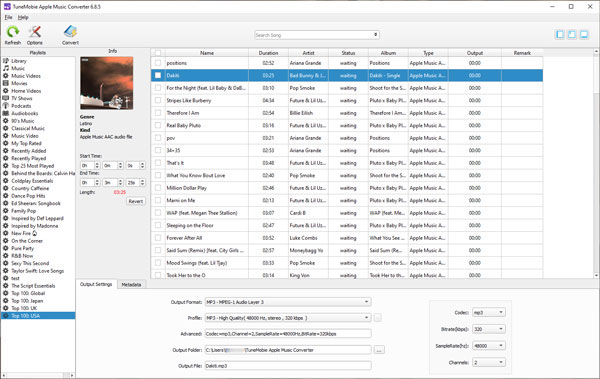The image size is (600, 379).
Task: Check the box for song 34+35
Action: pos(158,150)
